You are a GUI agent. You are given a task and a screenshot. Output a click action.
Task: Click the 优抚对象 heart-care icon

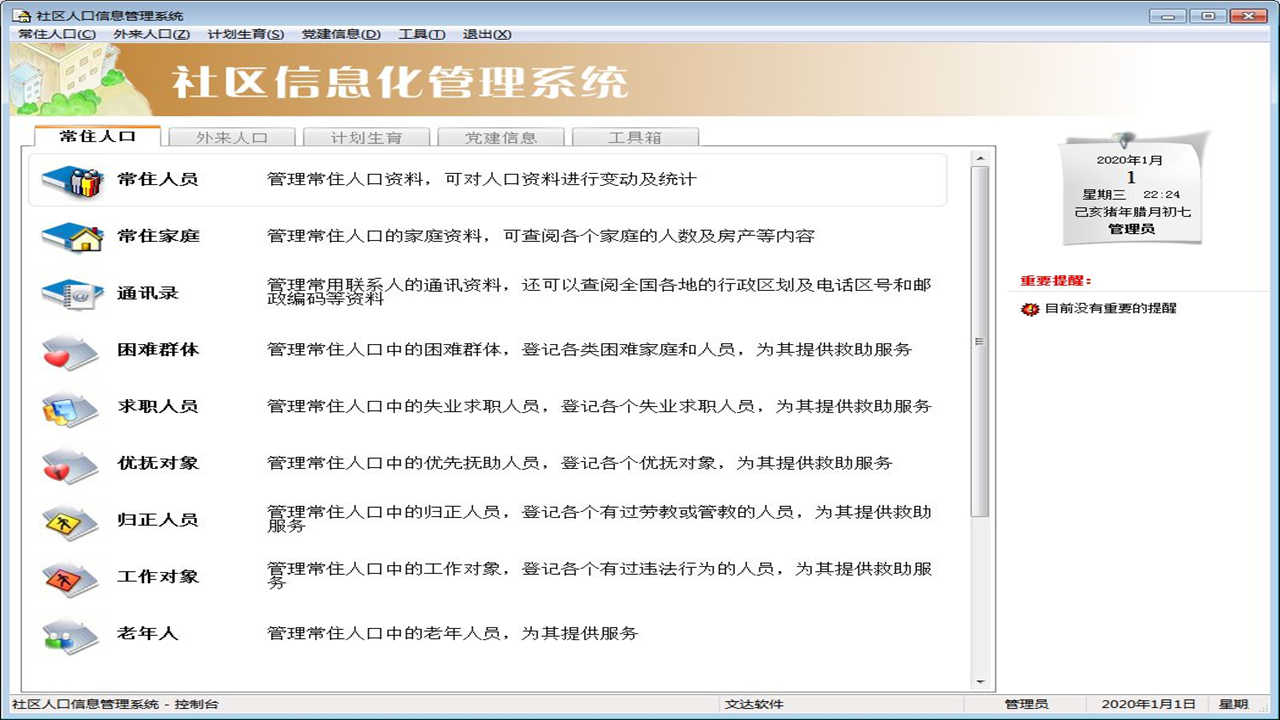pyautogui.click(x=68, y=462)
